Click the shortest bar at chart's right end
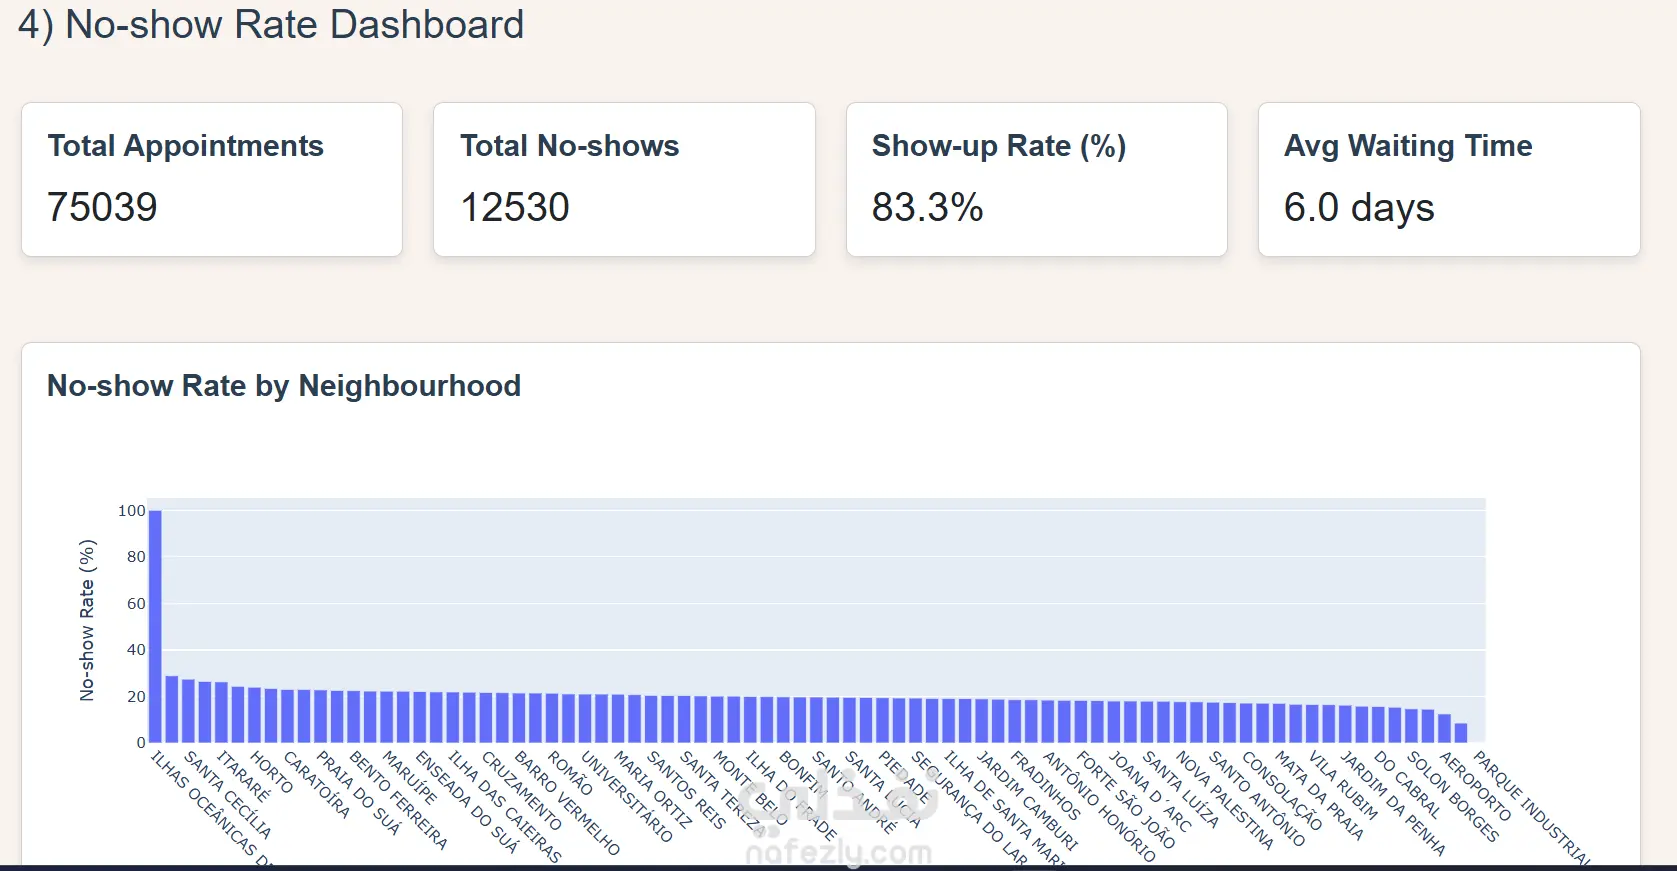The image size is (1677, 871). [1461, 733]
